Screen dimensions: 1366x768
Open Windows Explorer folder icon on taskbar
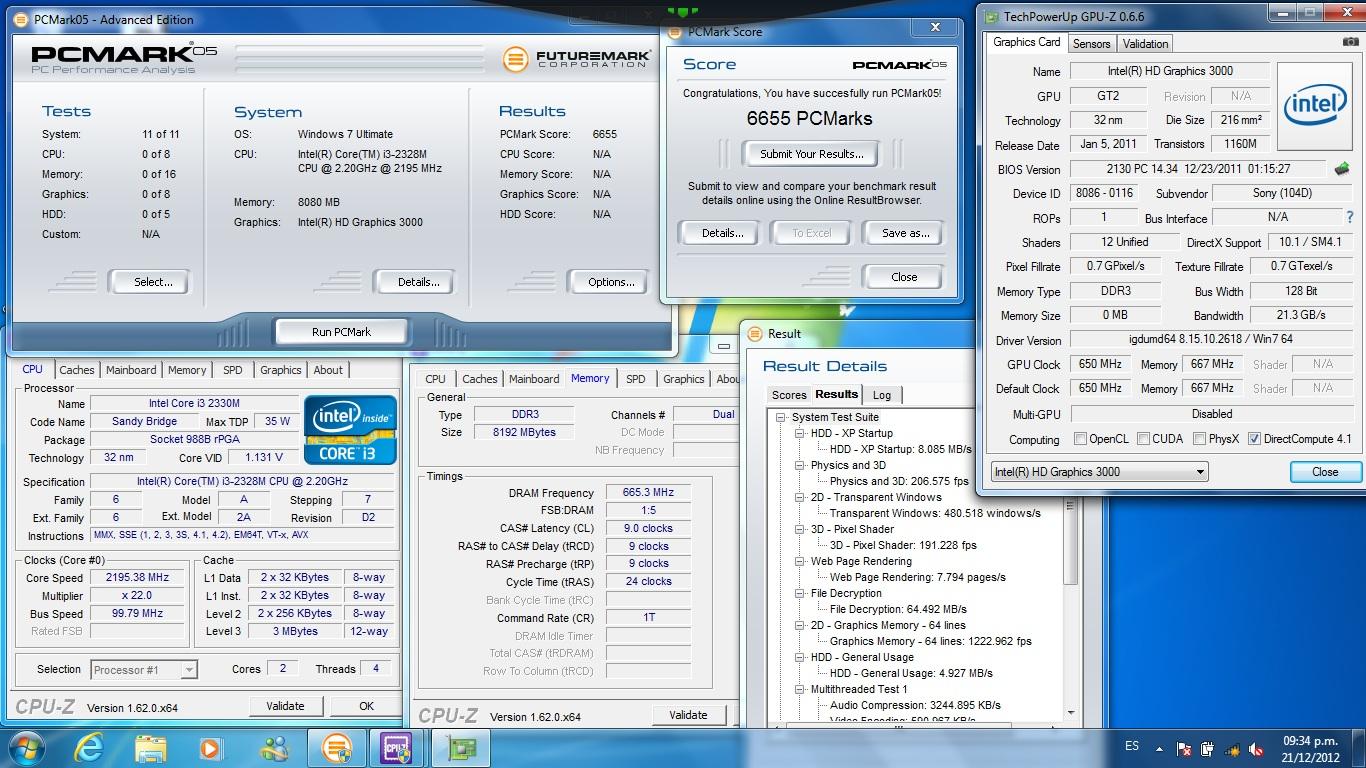pos(151,748)
